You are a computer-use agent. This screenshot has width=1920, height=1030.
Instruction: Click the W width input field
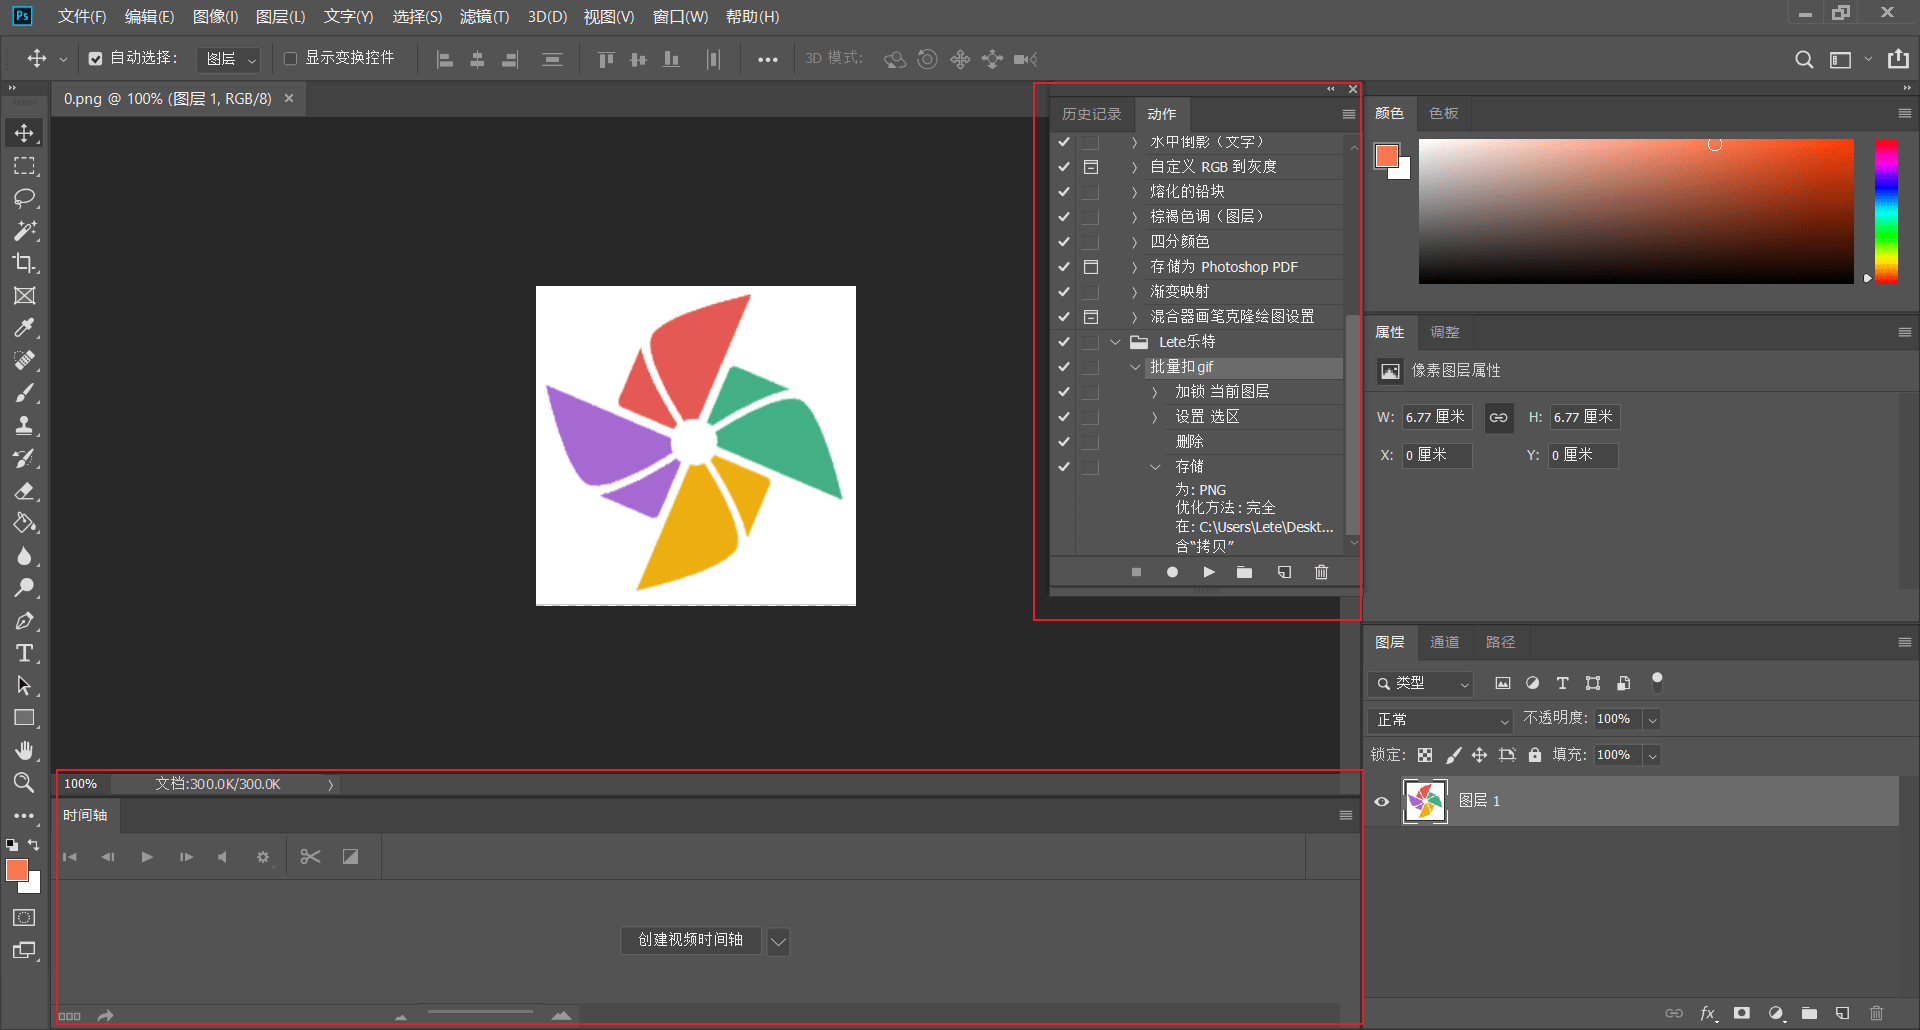point(1436,417)
